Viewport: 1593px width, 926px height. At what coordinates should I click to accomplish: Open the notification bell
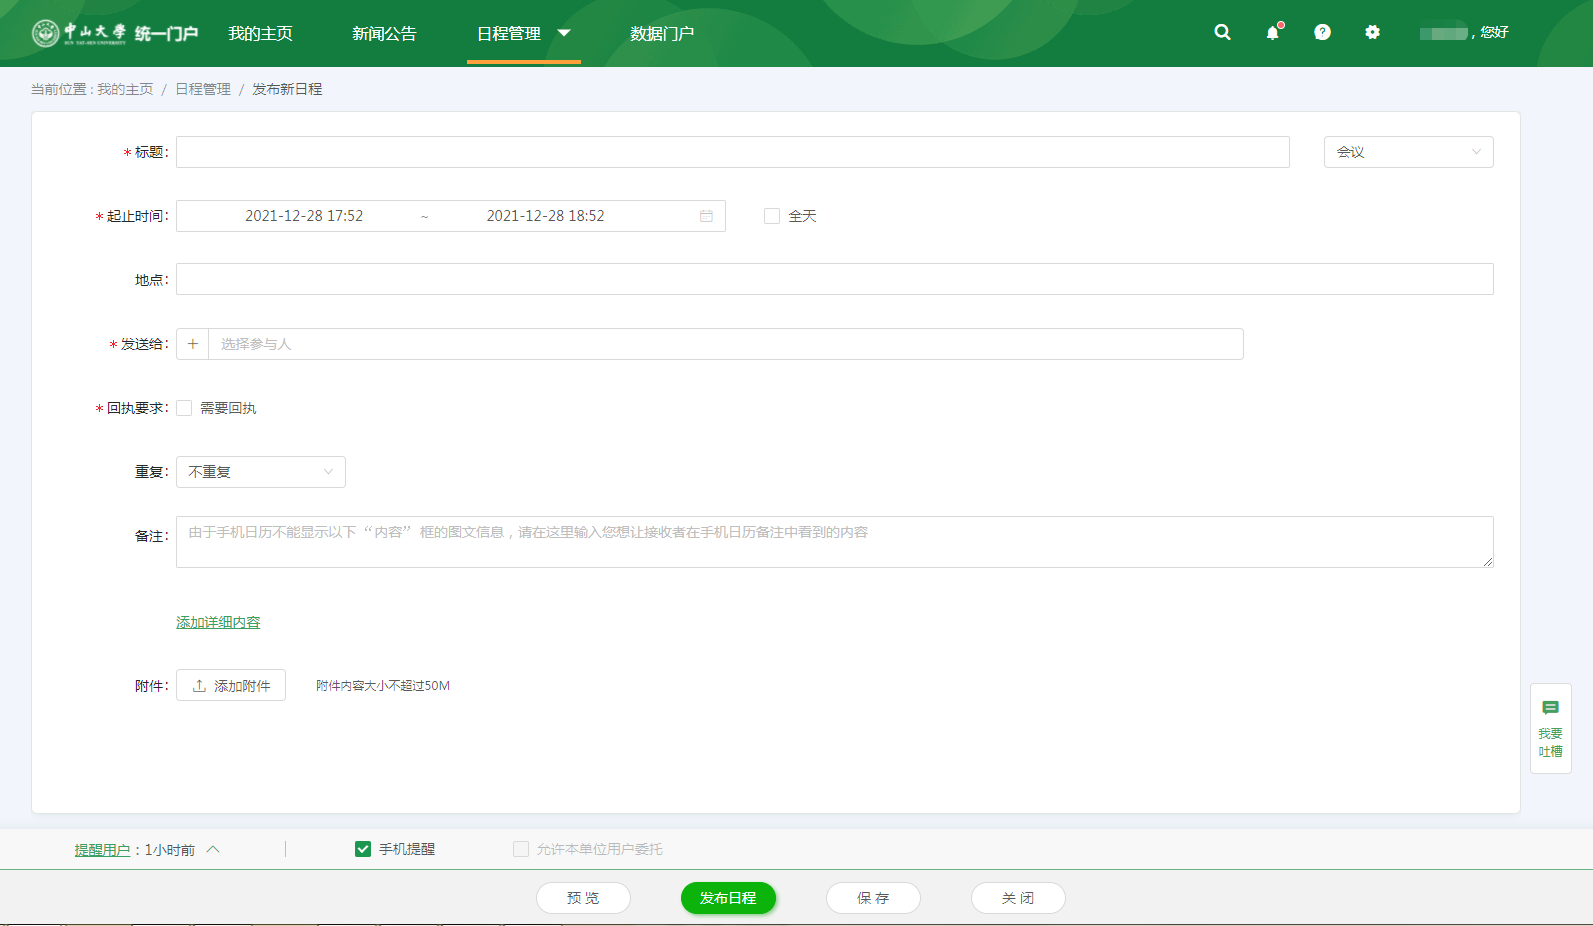point(1273,32)
